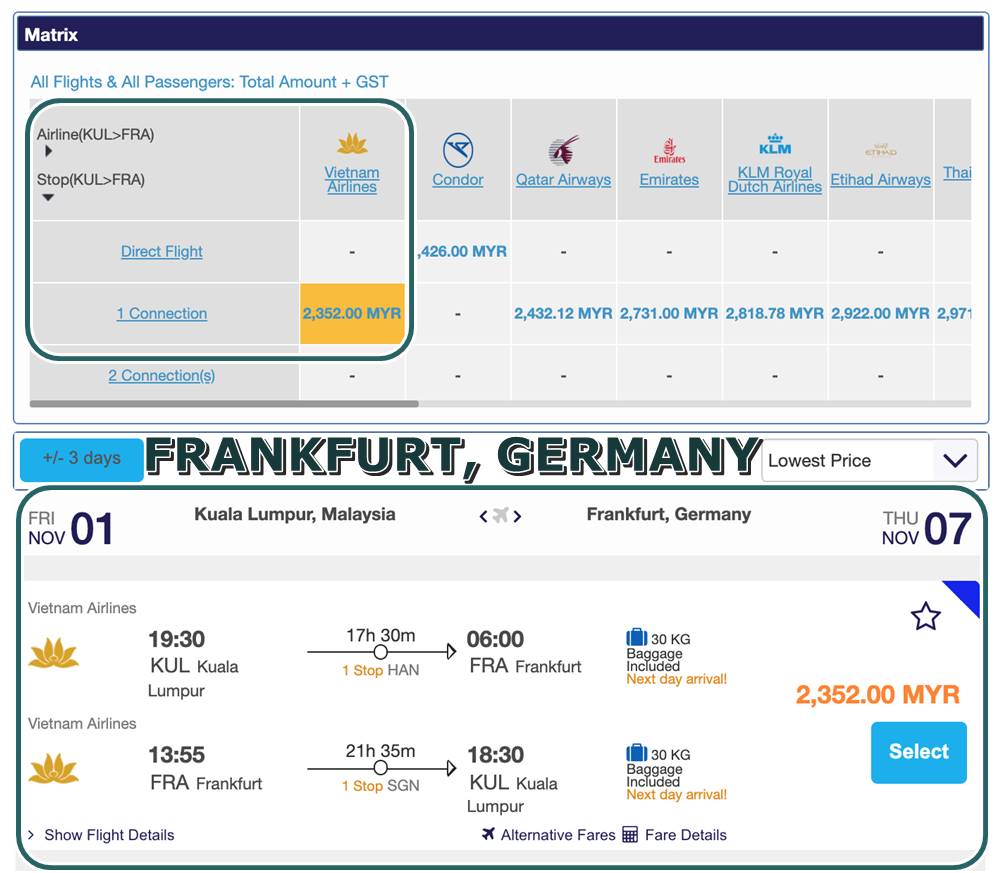
Task: Open the Condor airline link
Action: coord(458,180)
